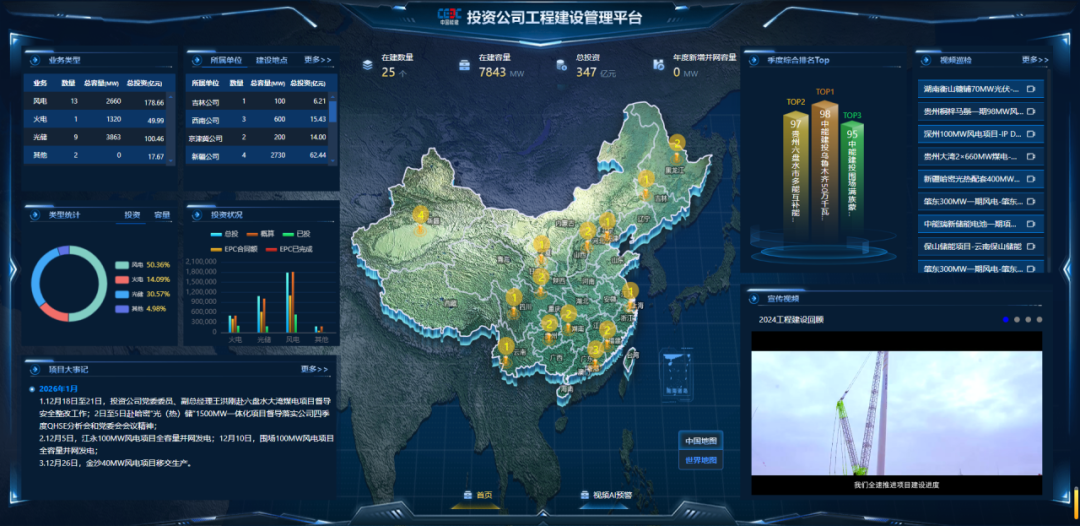Image resolution: width=1080 pixels, height=526 pixels.
Task: Open the 视频AI预警 navigation button
Action: pos(606,494)
